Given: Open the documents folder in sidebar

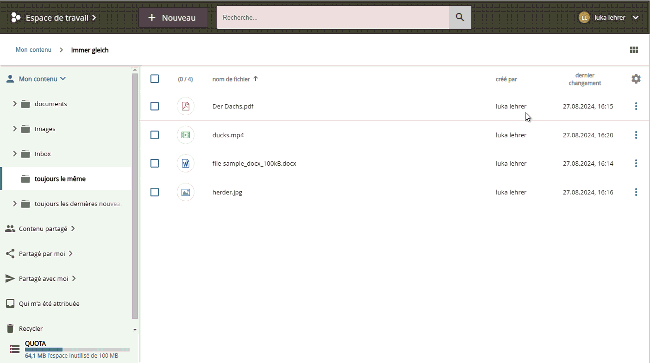Looking at the screenshot, I should coord(51,104).
